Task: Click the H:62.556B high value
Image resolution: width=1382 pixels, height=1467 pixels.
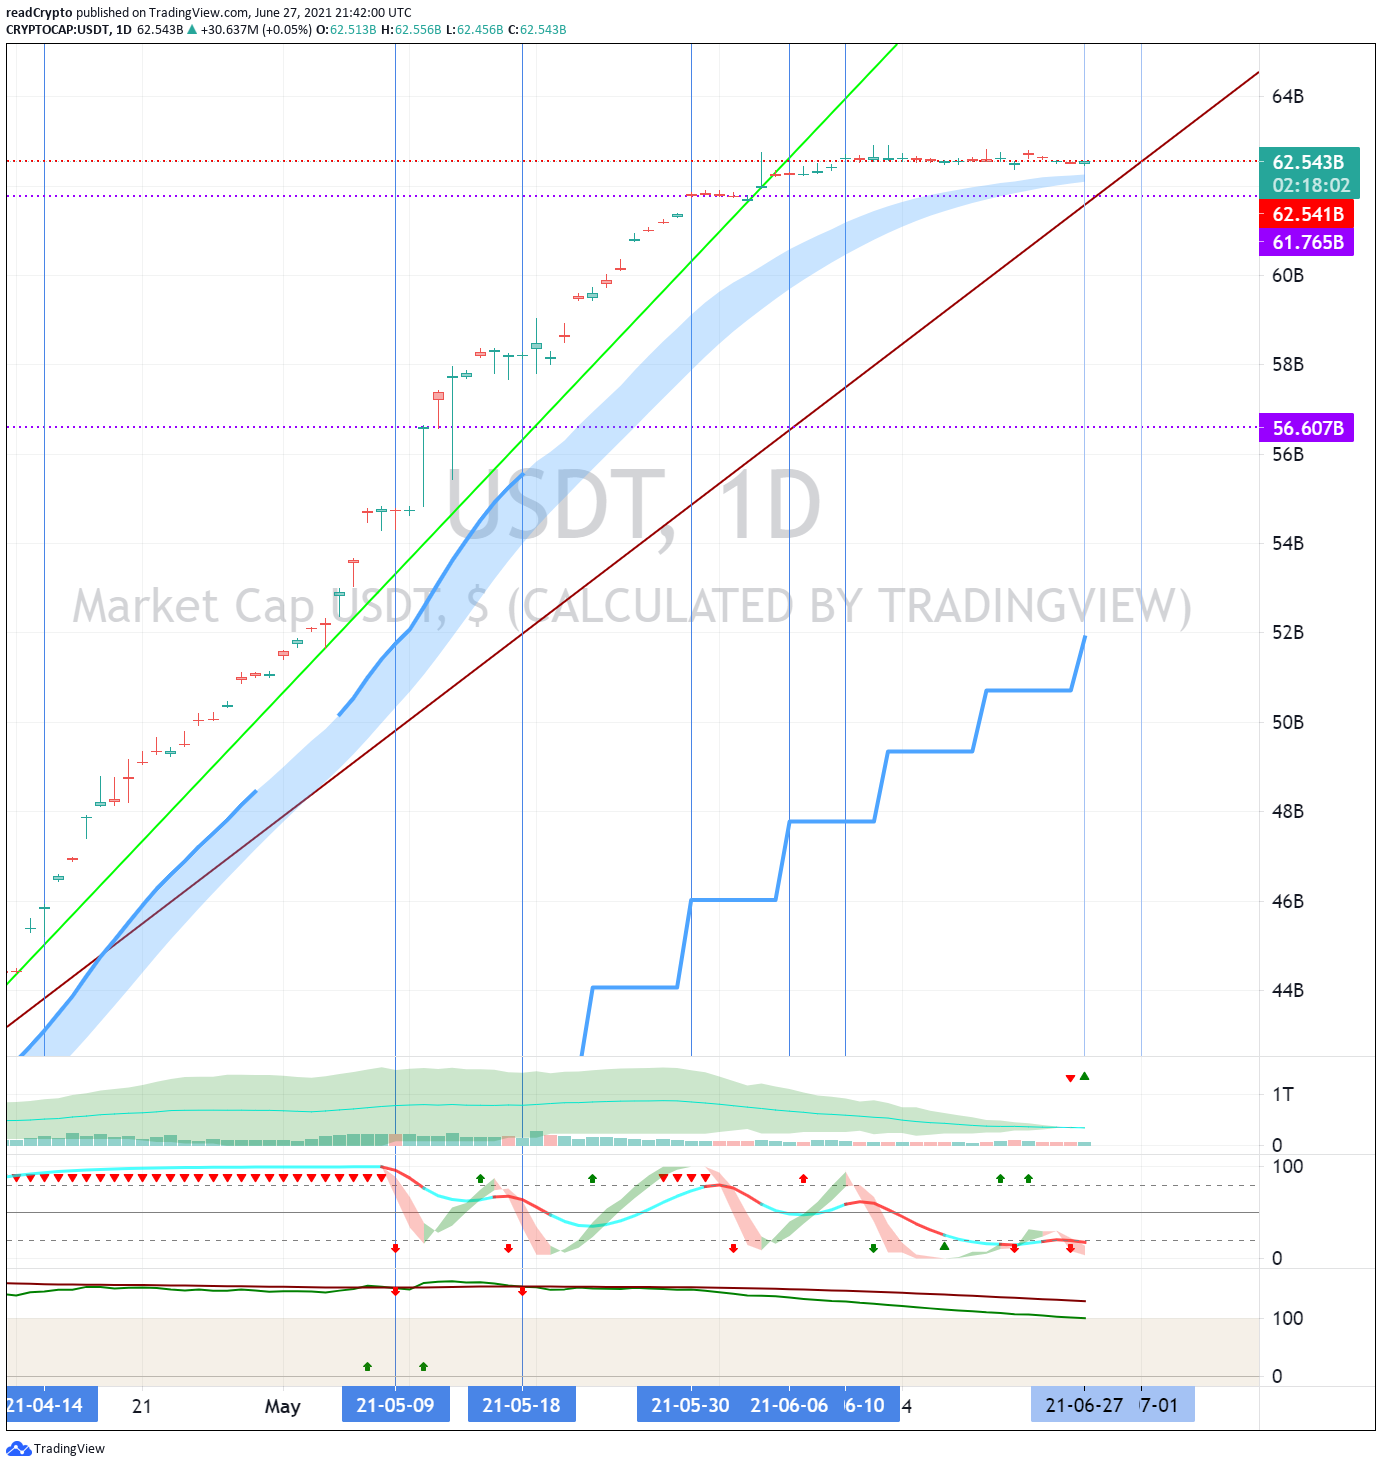Action: tap(411, 30)
